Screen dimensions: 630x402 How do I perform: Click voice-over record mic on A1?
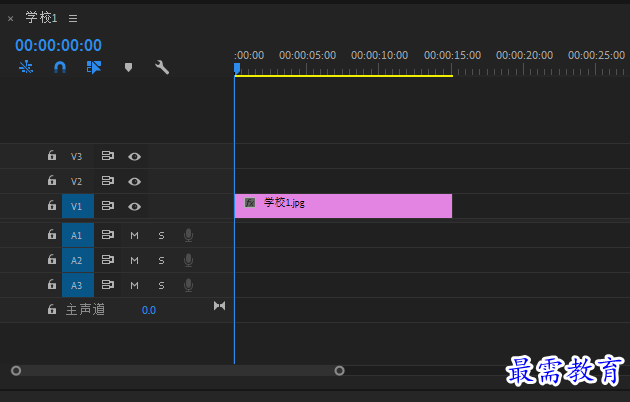pos(188,235)
